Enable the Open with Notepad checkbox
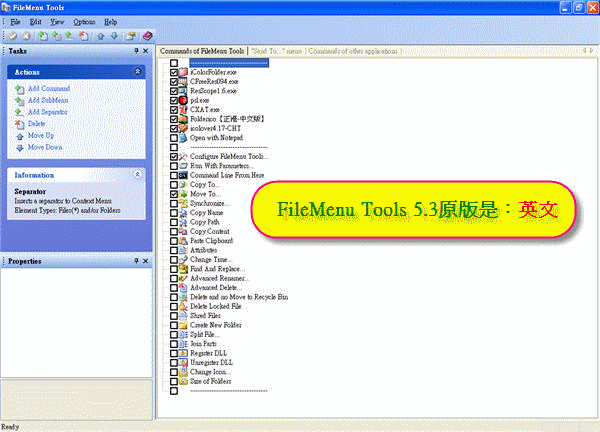The image size is (600, 432). (x=174, y=138)
